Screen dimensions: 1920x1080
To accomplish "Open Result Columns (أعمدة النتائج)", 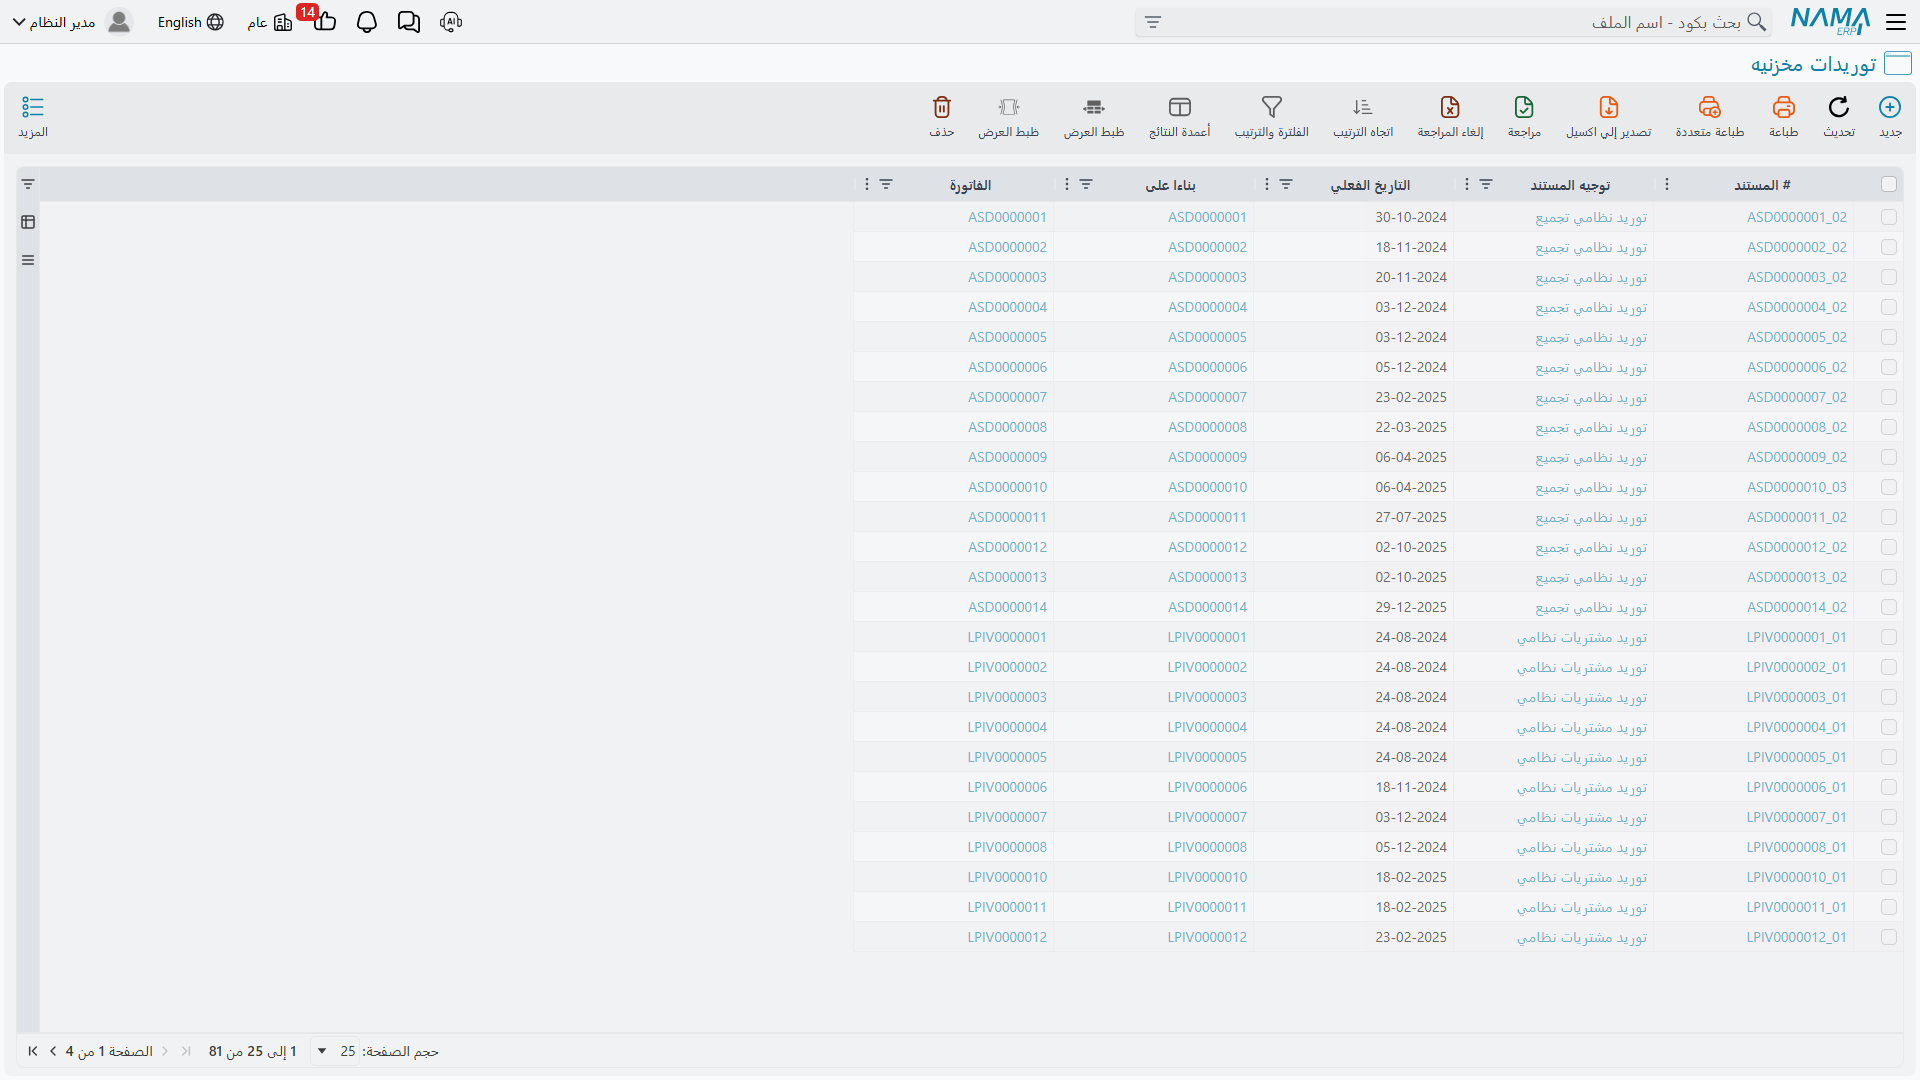I will [x=1180, y=107].
